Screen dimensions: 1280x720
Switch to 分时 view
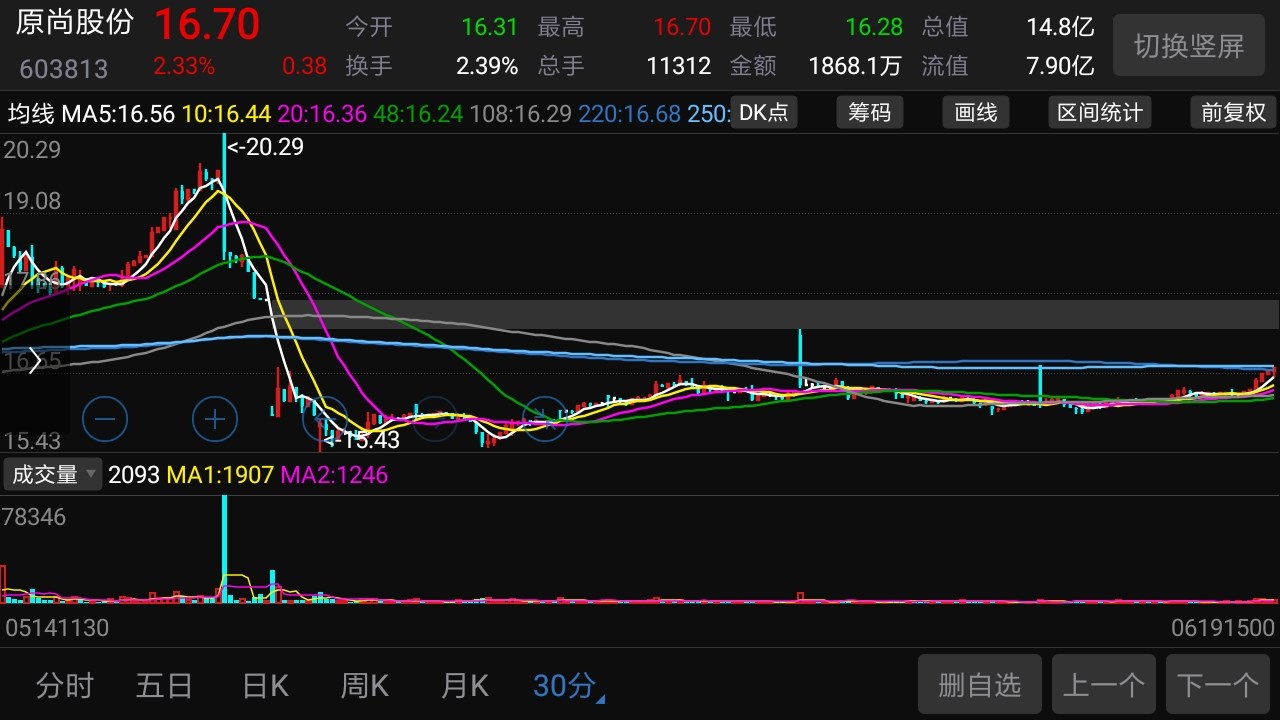[x=65, y=686]
